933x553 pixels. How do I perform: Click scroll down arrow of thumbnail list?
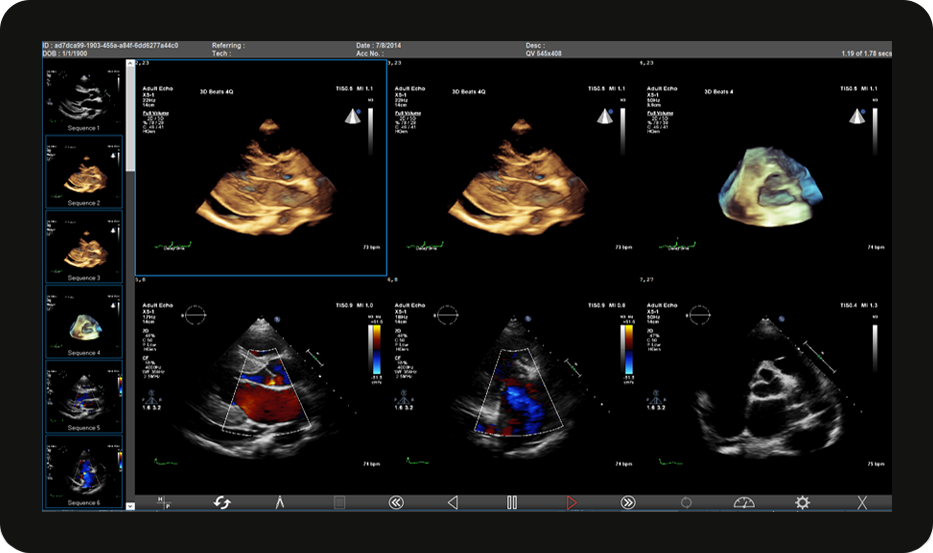click(129, 507)
